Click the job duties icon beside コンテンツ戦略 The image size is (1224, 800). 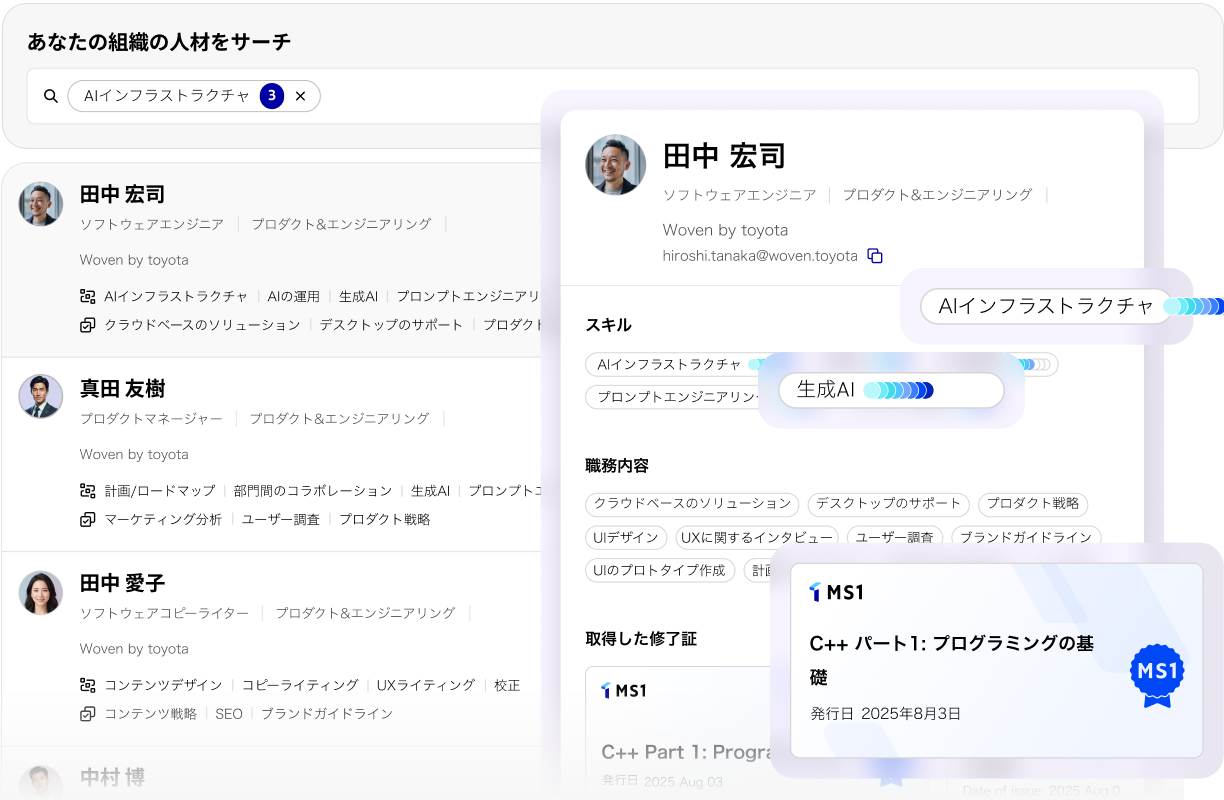pos(88,714)
